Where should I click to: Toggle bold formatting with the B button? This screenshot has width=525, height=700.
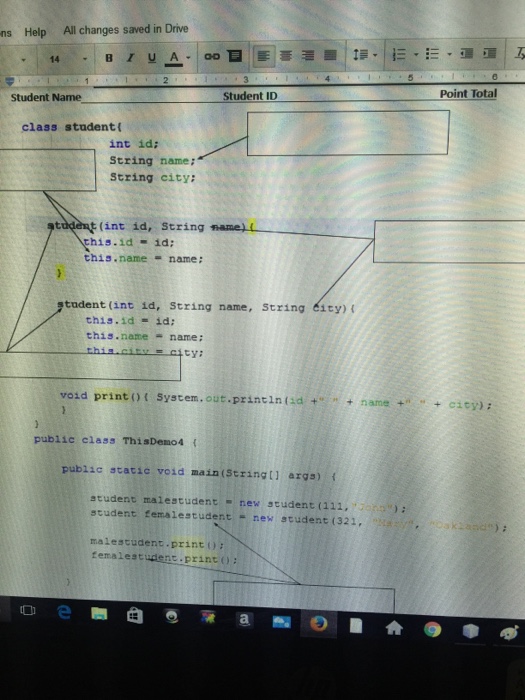click(x=108, y=58)
